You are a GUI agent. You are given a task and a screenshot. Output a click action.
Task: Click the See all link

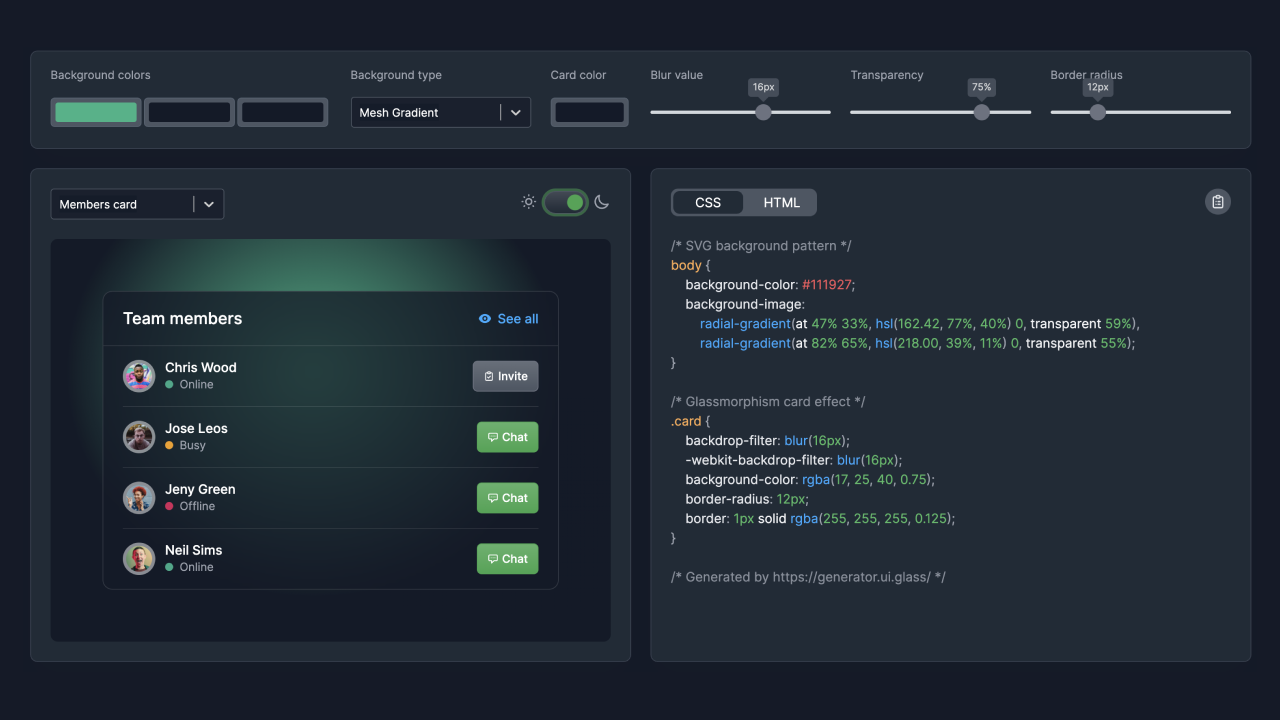coord(517,318)
